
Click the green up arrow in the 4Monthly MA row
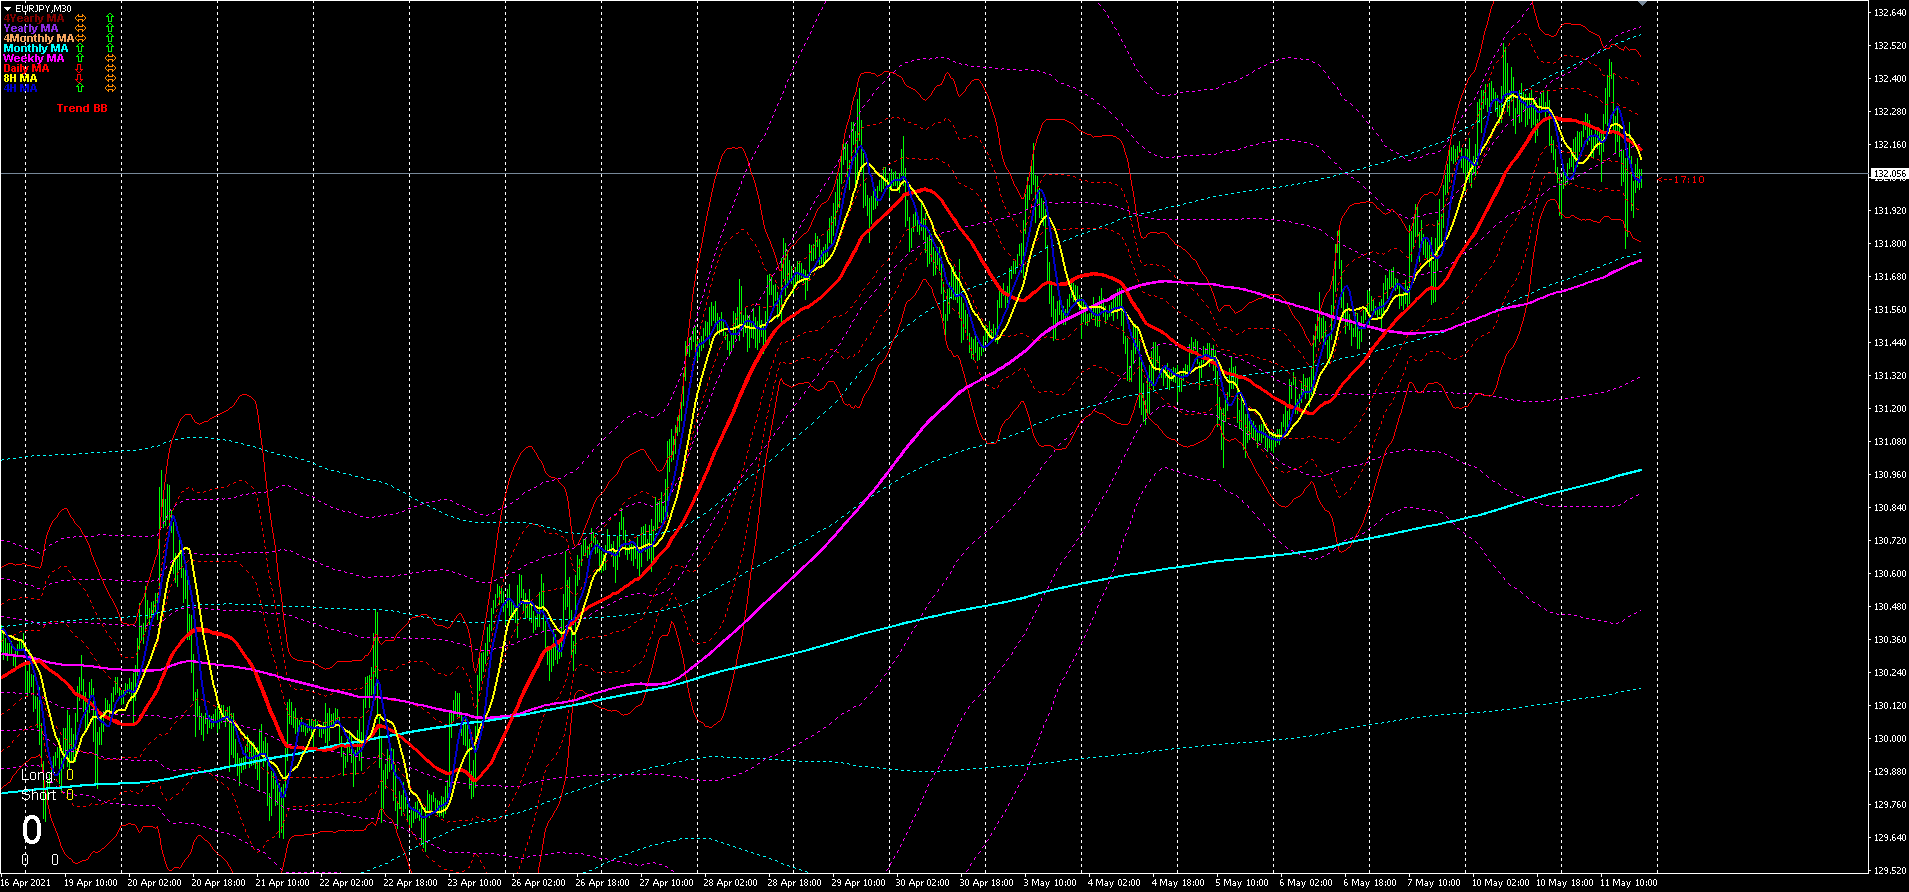(x=109, y=38)
